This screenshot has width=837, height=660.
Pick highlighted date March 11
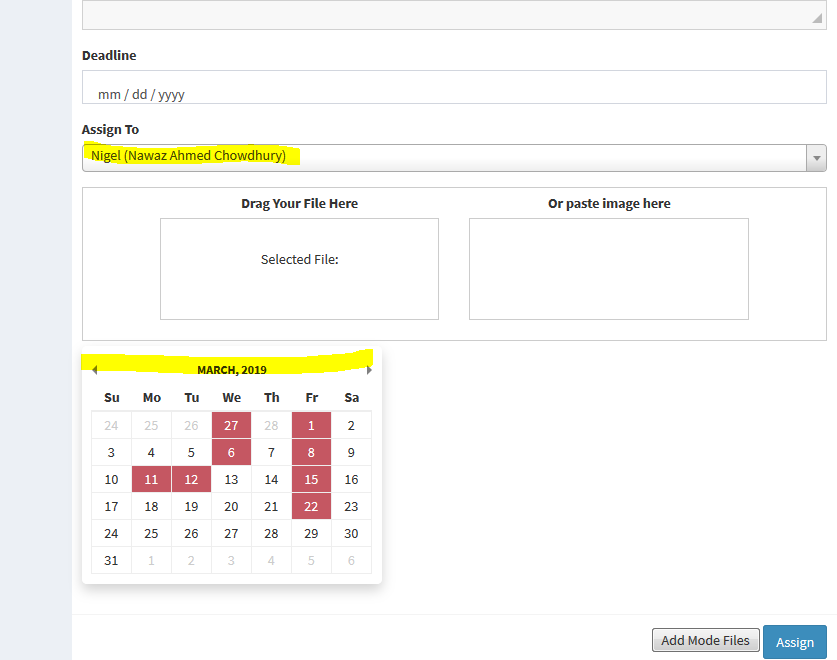click(x=151, y=479)
